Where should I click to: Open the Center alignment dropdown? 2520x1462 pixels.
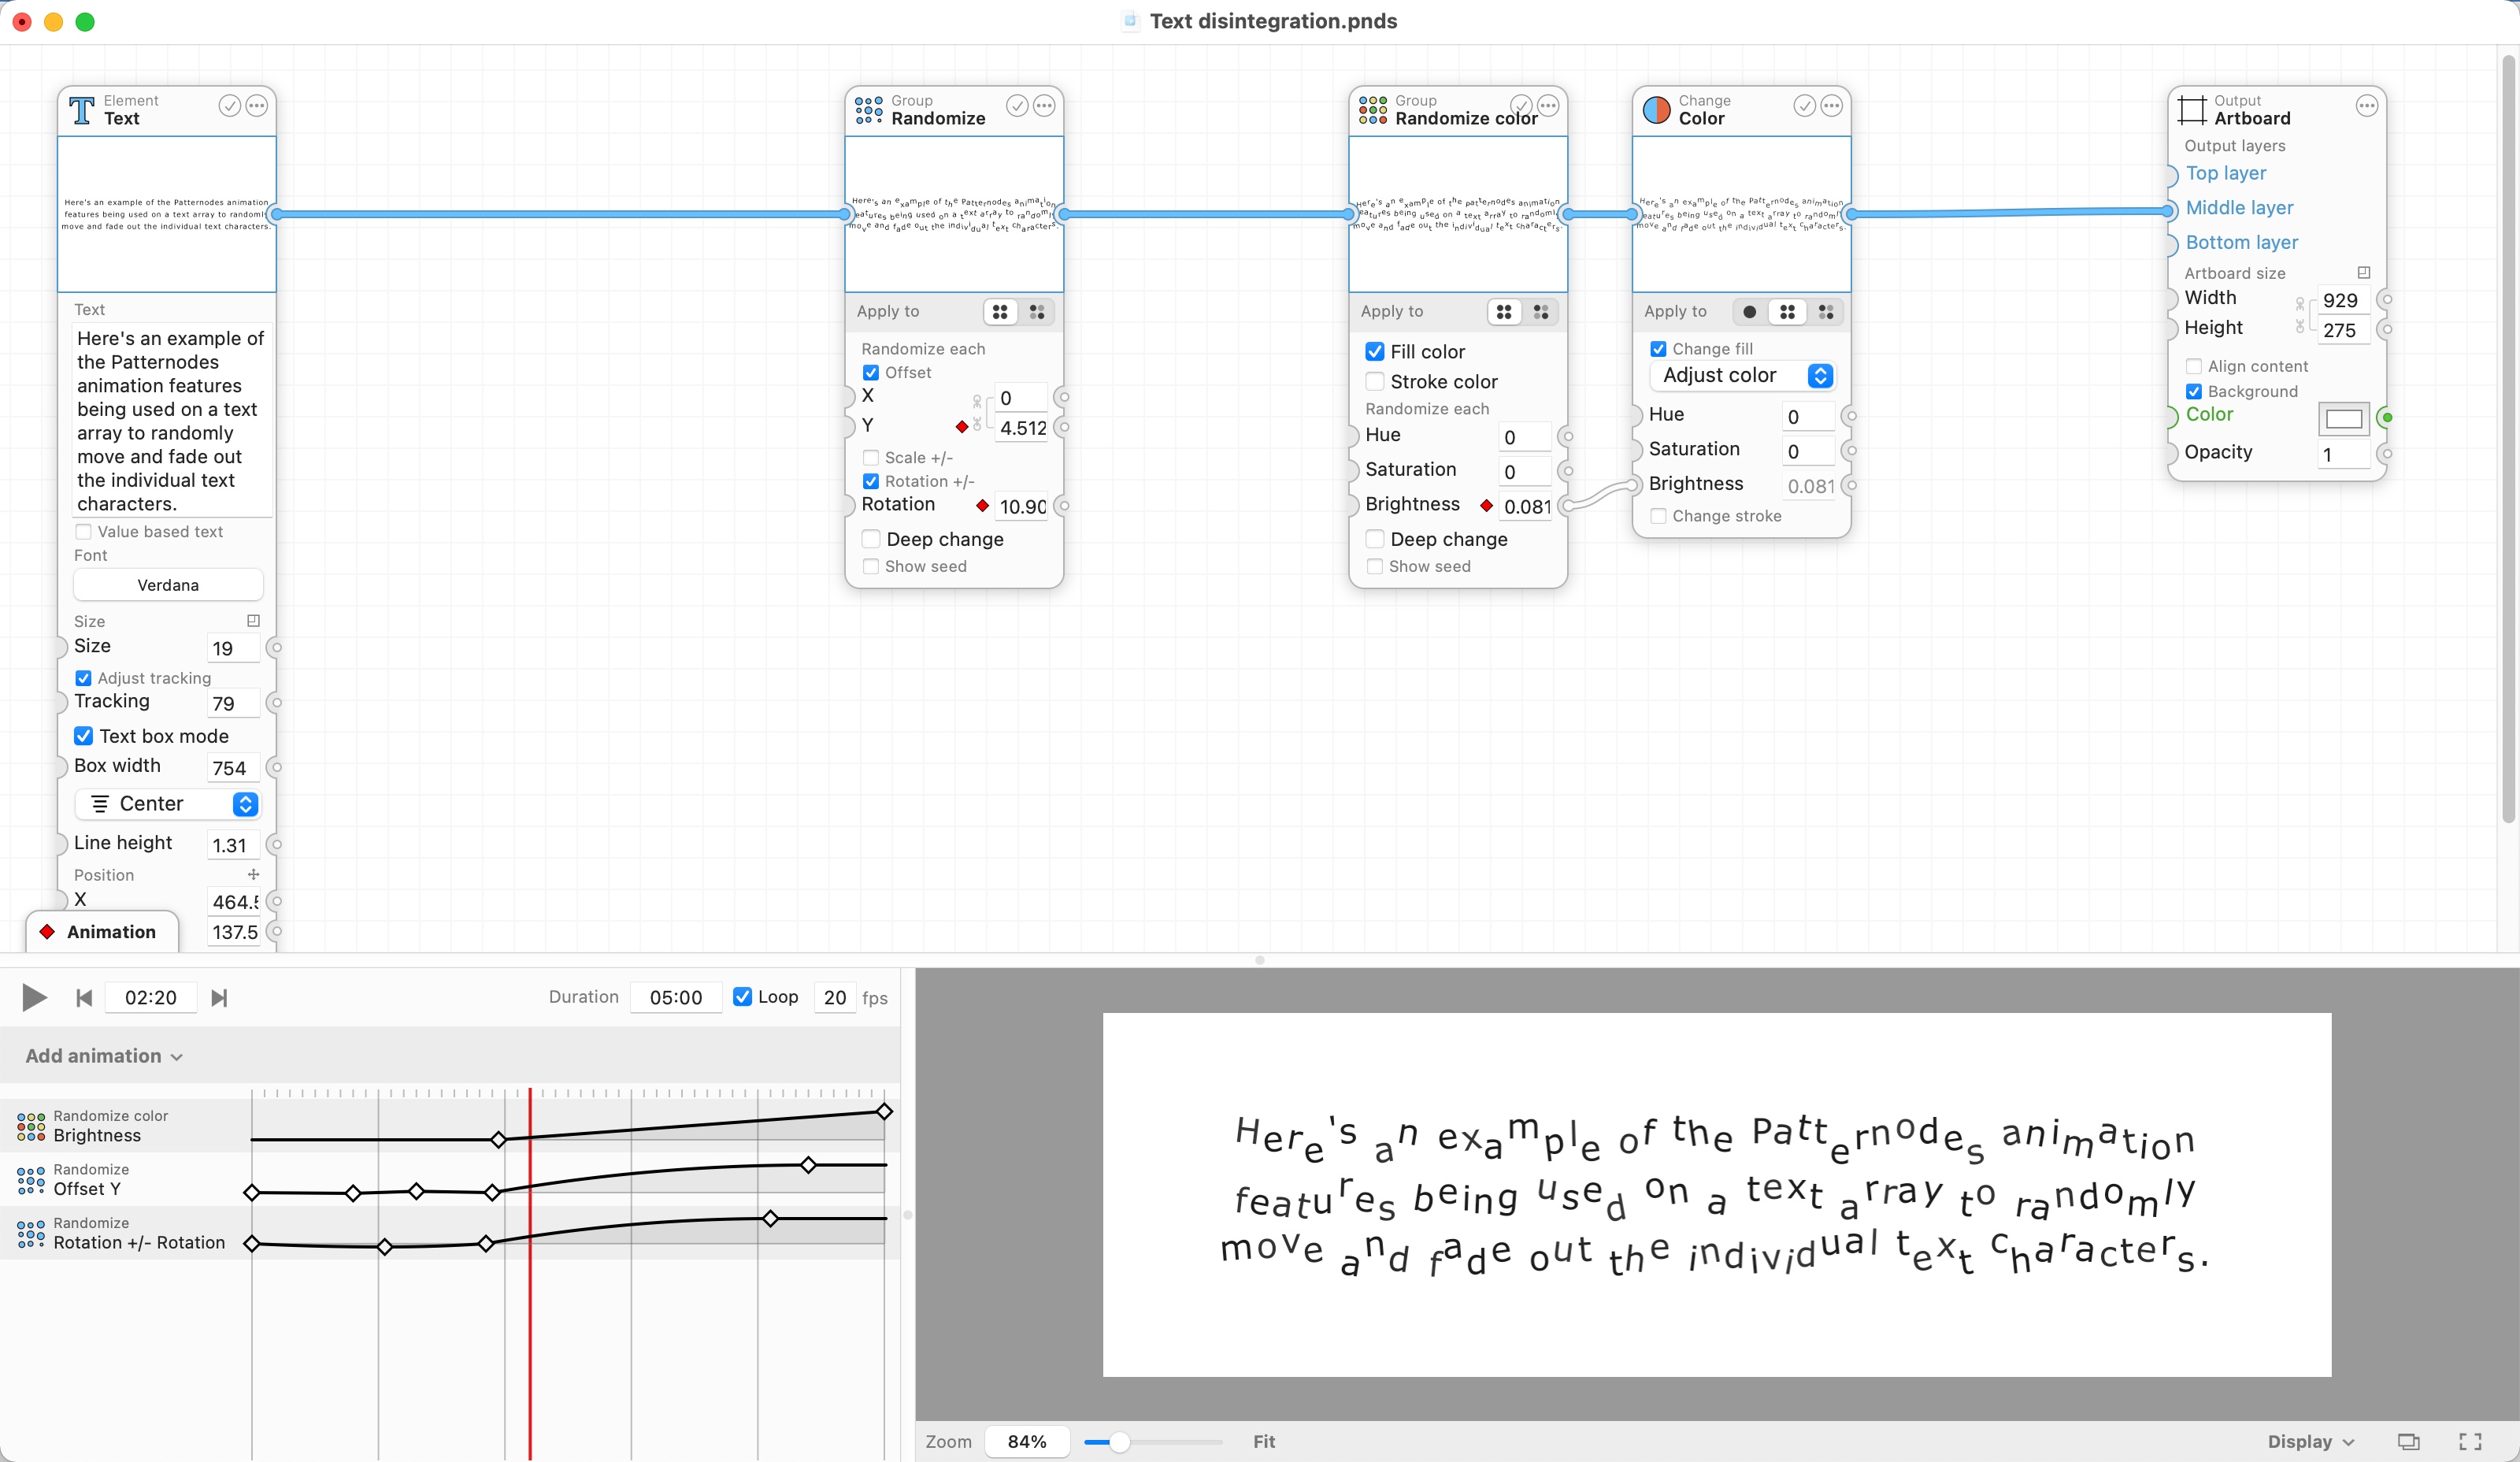tap(167, 804)
